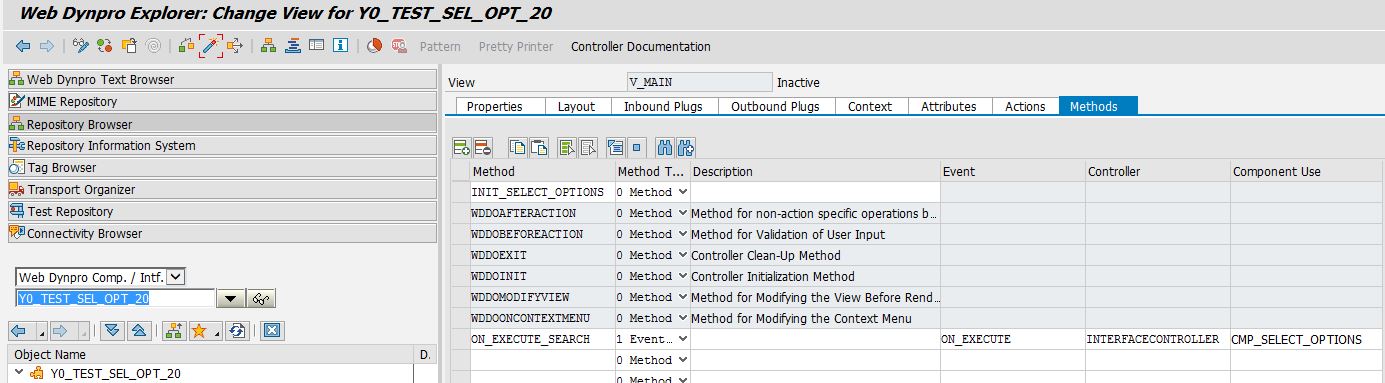This screenshot has width=1385, height=383.
Task: Click the Select All rows icon
Action: pyautogui.click(x=567, y=148)
